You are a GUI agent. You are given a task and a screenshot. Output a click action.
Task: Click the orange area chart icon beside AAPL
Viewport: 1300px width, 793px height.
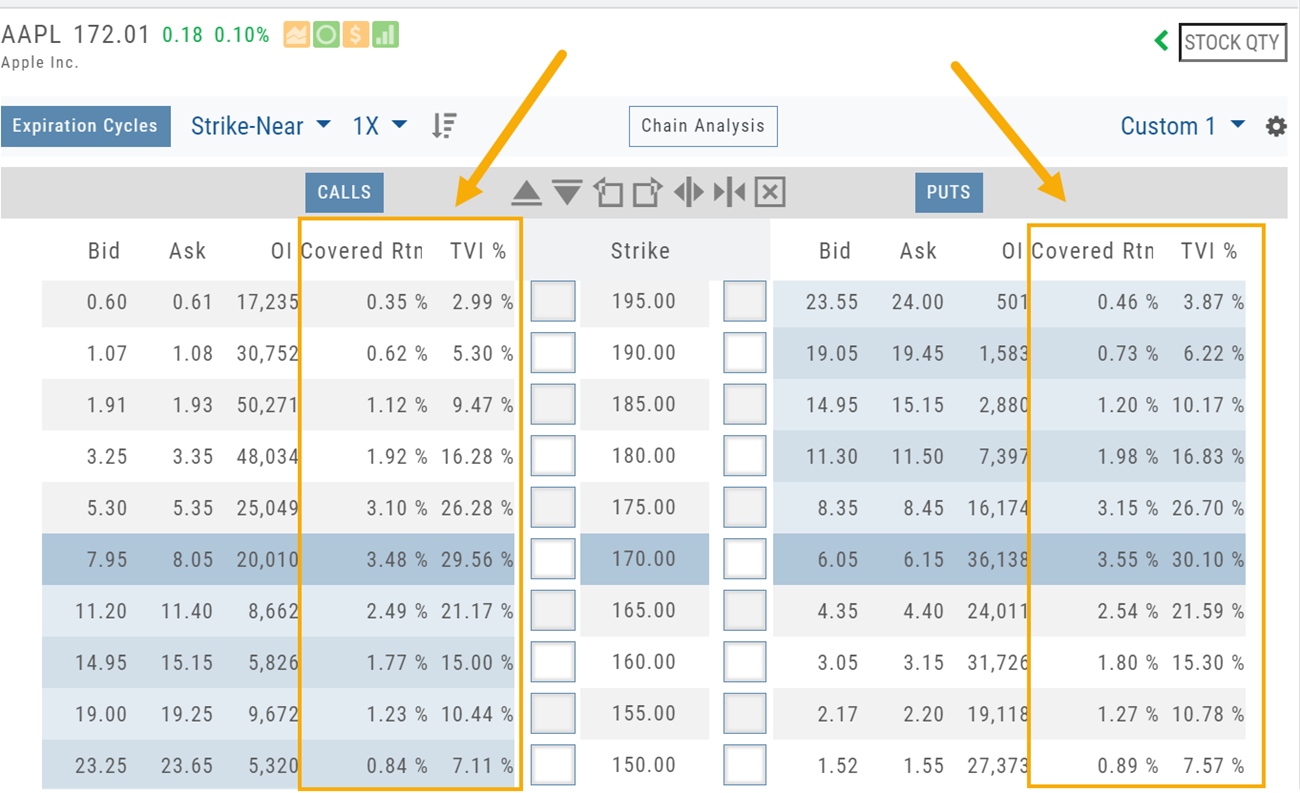click(296, 35)
